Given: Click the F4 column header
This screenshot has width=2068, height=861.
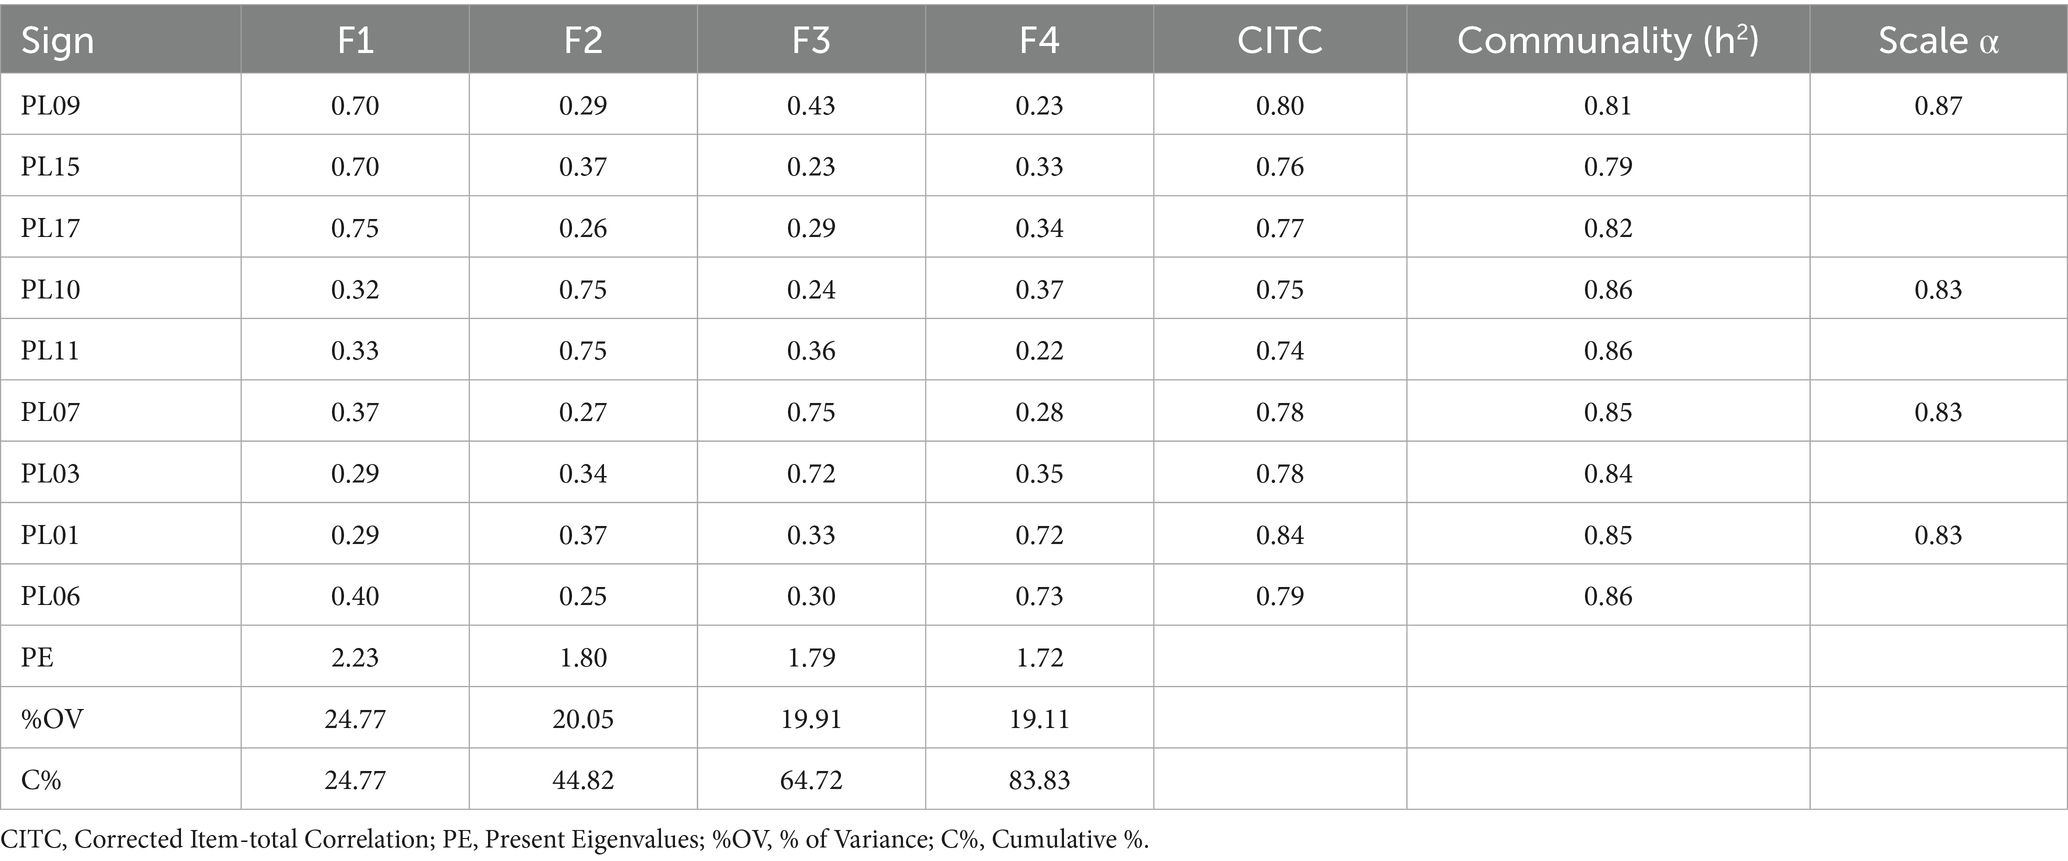Looking at the screenshot, I should click(x=1039, y=40).
